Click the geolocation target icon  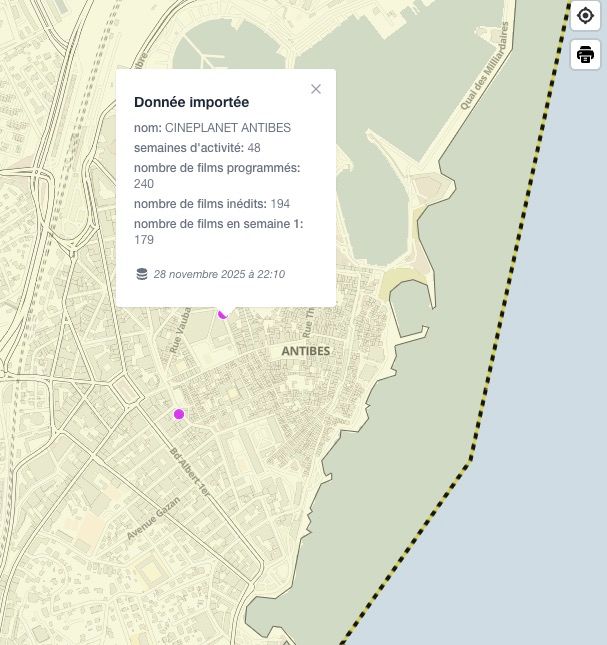pyautogui.click(x=585, y=16)
